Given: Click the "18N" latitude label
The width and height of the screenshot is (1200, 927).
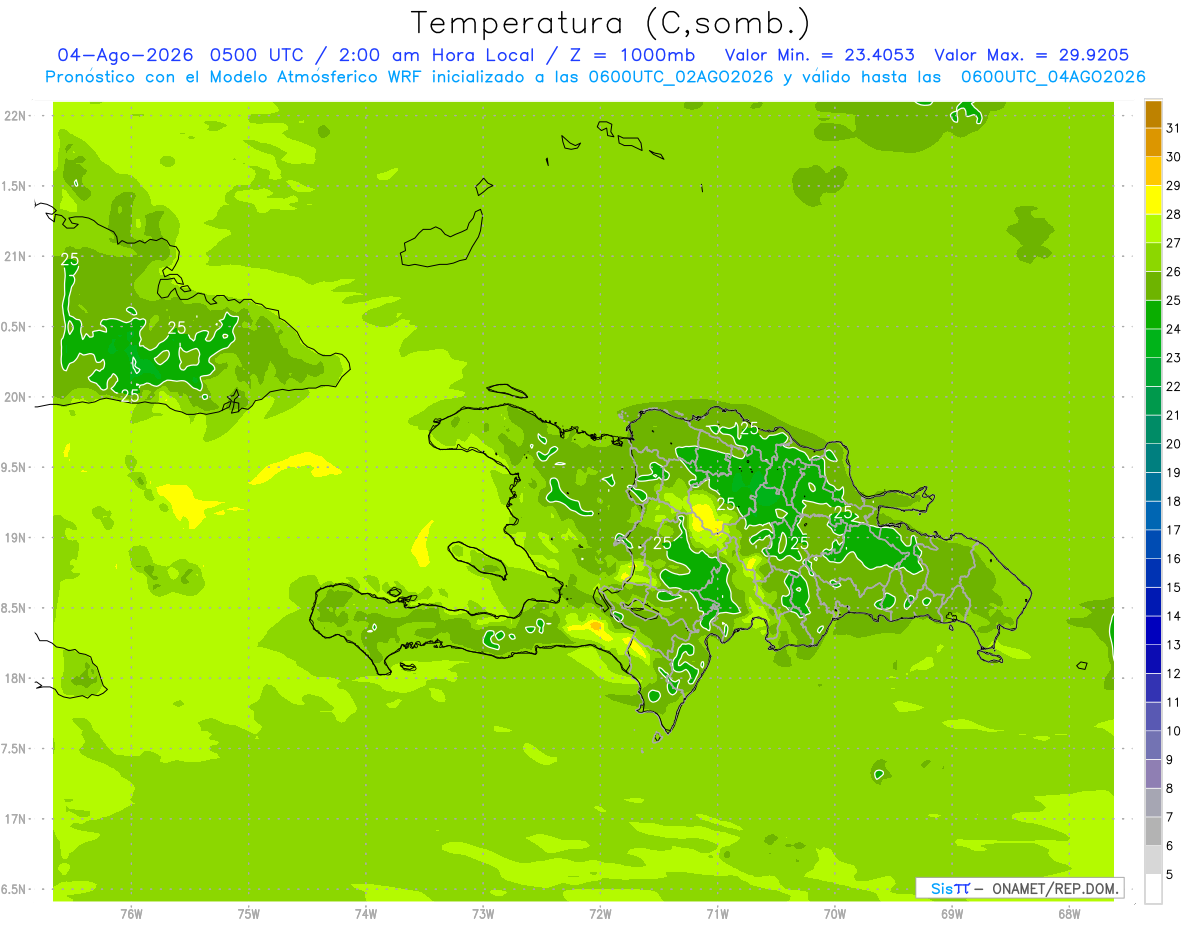Looking at the screenshot, I should pos(14,678).
